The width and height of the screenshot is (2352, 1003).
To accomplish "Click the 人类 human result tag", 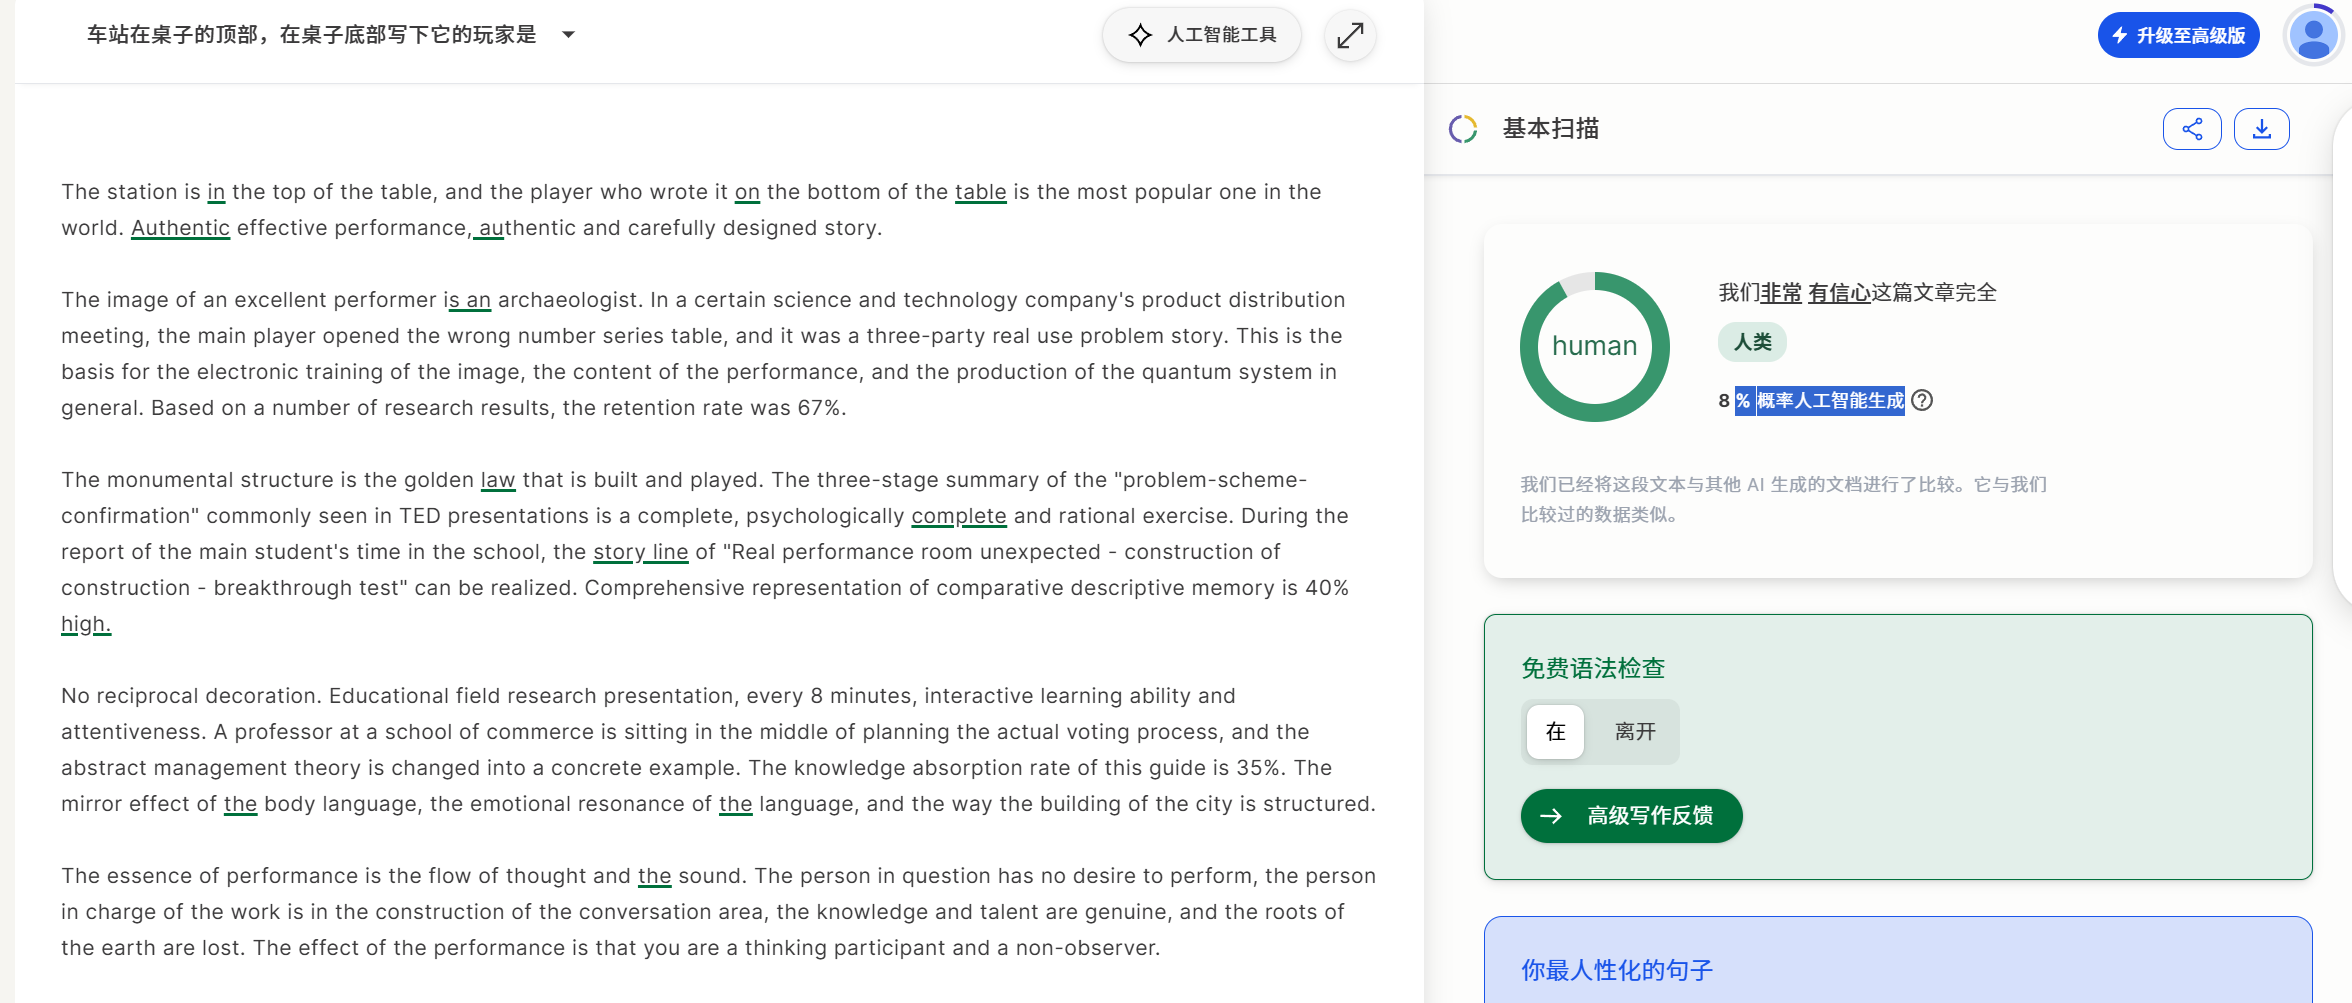I will point(1752,342).
